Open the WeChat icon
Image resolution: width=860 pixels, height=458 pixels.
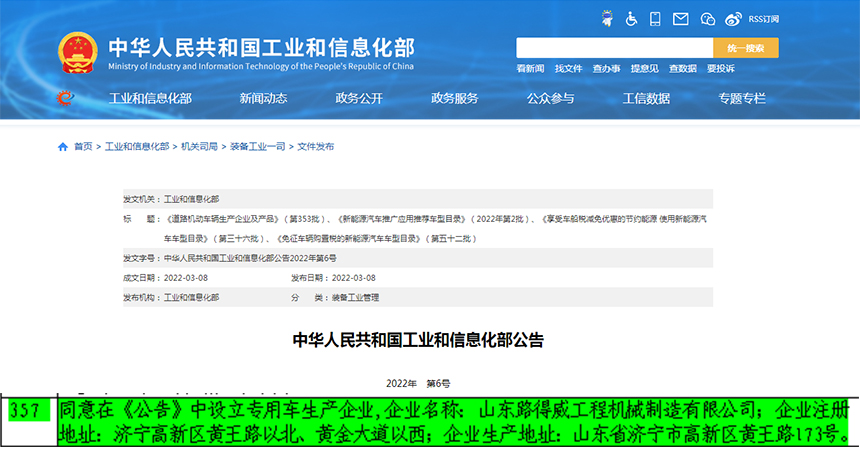(x=708, y=19)
